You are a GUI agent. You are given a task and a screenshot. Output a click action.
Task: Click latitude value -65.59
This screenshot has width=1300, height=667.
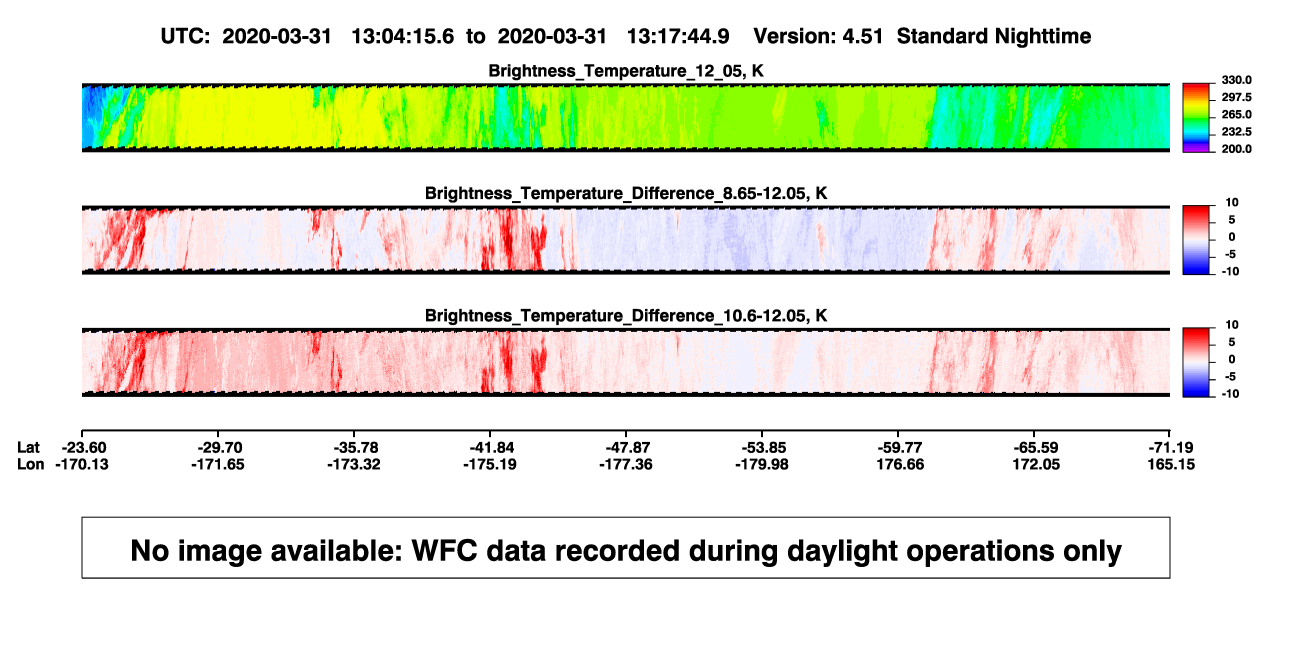click(x=1035, y=447)
